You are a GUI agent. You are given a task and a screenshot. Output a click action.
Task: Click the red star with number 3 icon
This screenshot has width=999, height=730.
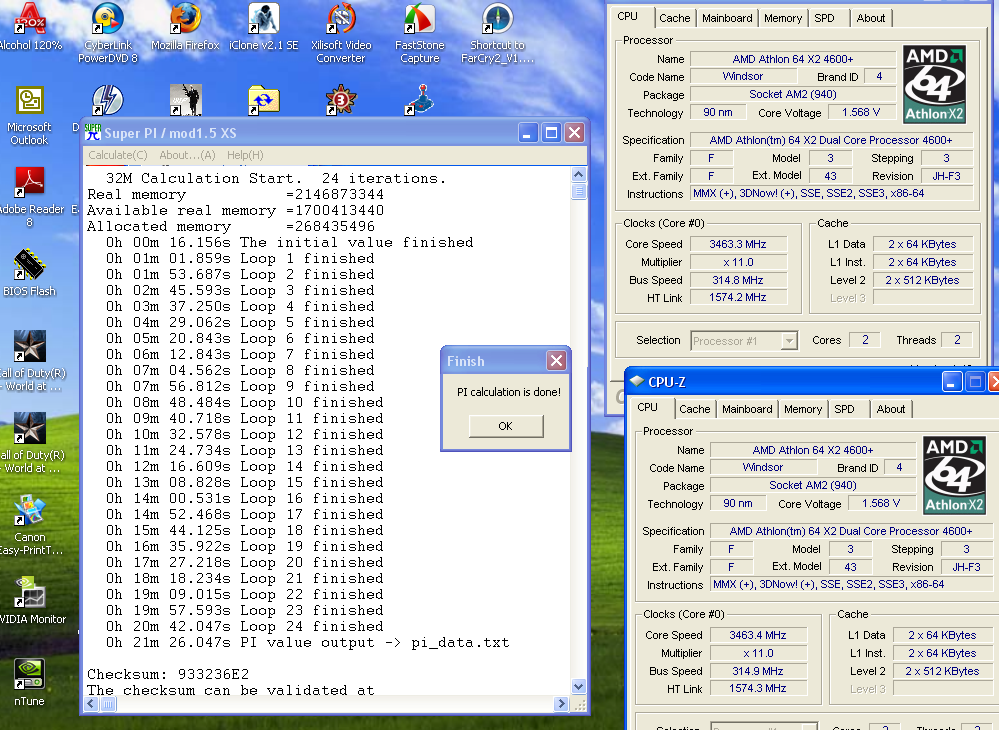(341, 100)
